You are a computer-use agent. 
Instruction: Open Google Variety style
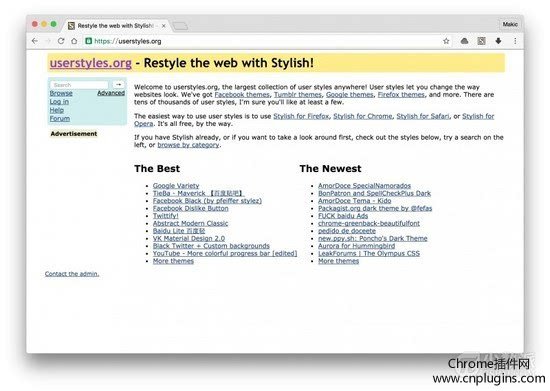tap(176, 186)
